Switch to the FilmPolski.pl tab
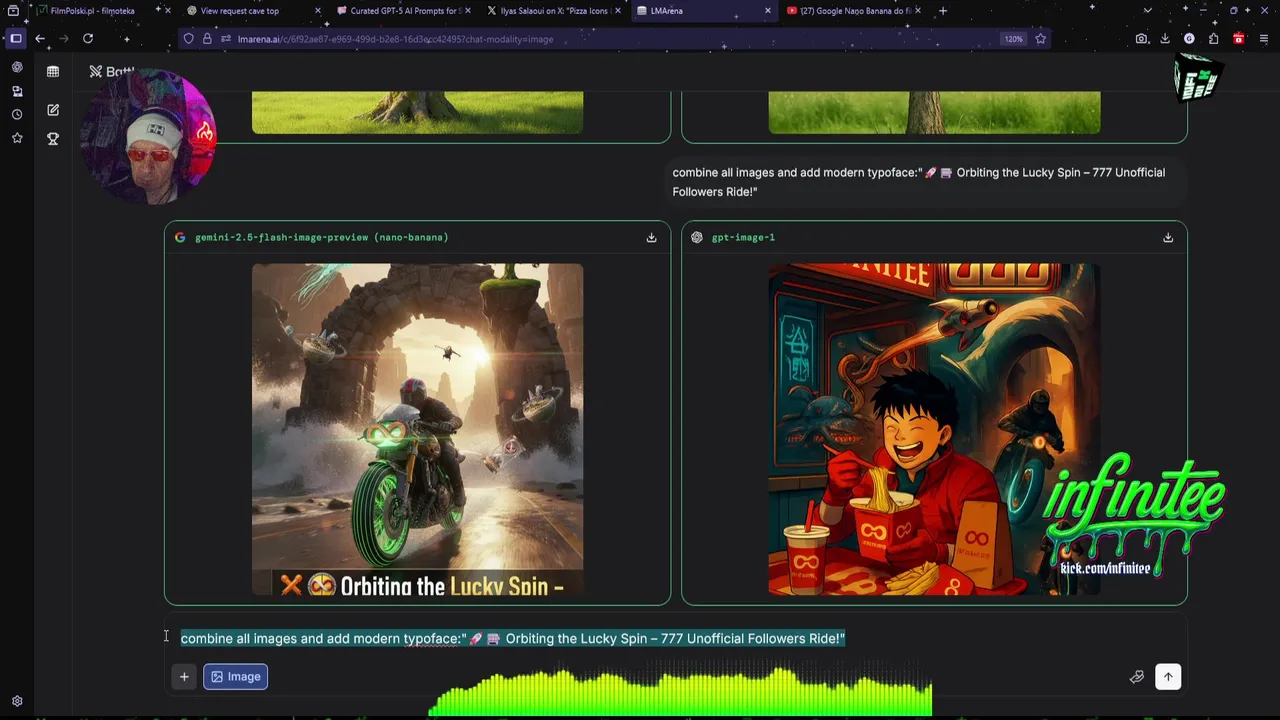Image resolution: width=1280 pixels, height=720 pixels. (x=92, y=11)
